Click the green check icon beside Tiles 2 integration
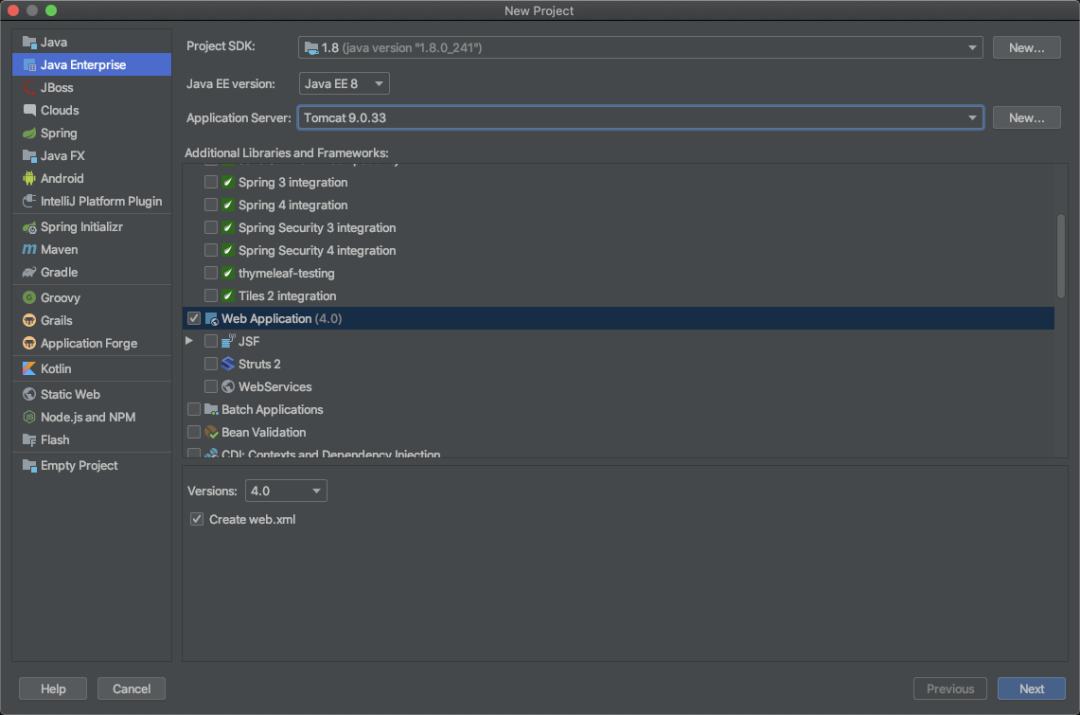Screen dimensions: 1080x715 (228, 296)
